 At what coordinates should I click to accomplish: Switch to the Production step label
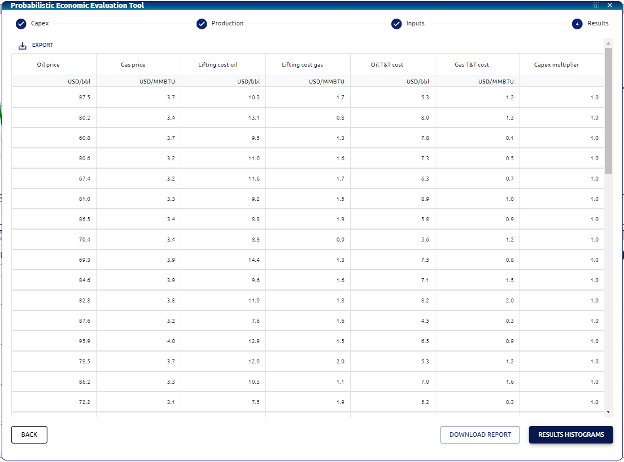click(x=227, y=23)
